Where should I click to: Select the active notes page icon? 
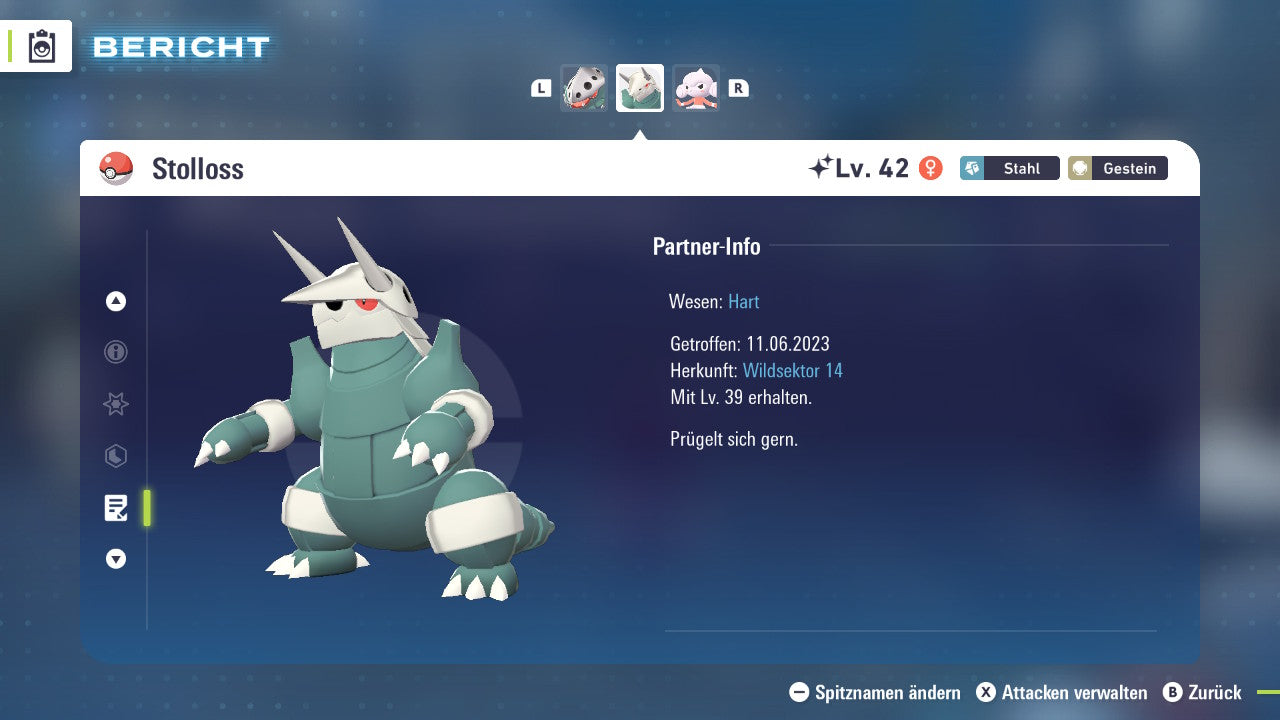click(x=116, y=508)
